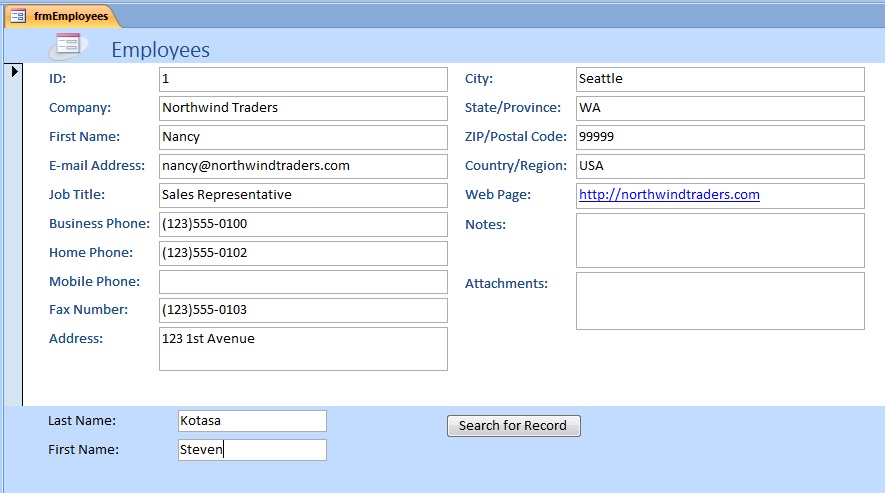Click the City: label
The width and height of the screenshot is (885, 493).
[479, 78]
